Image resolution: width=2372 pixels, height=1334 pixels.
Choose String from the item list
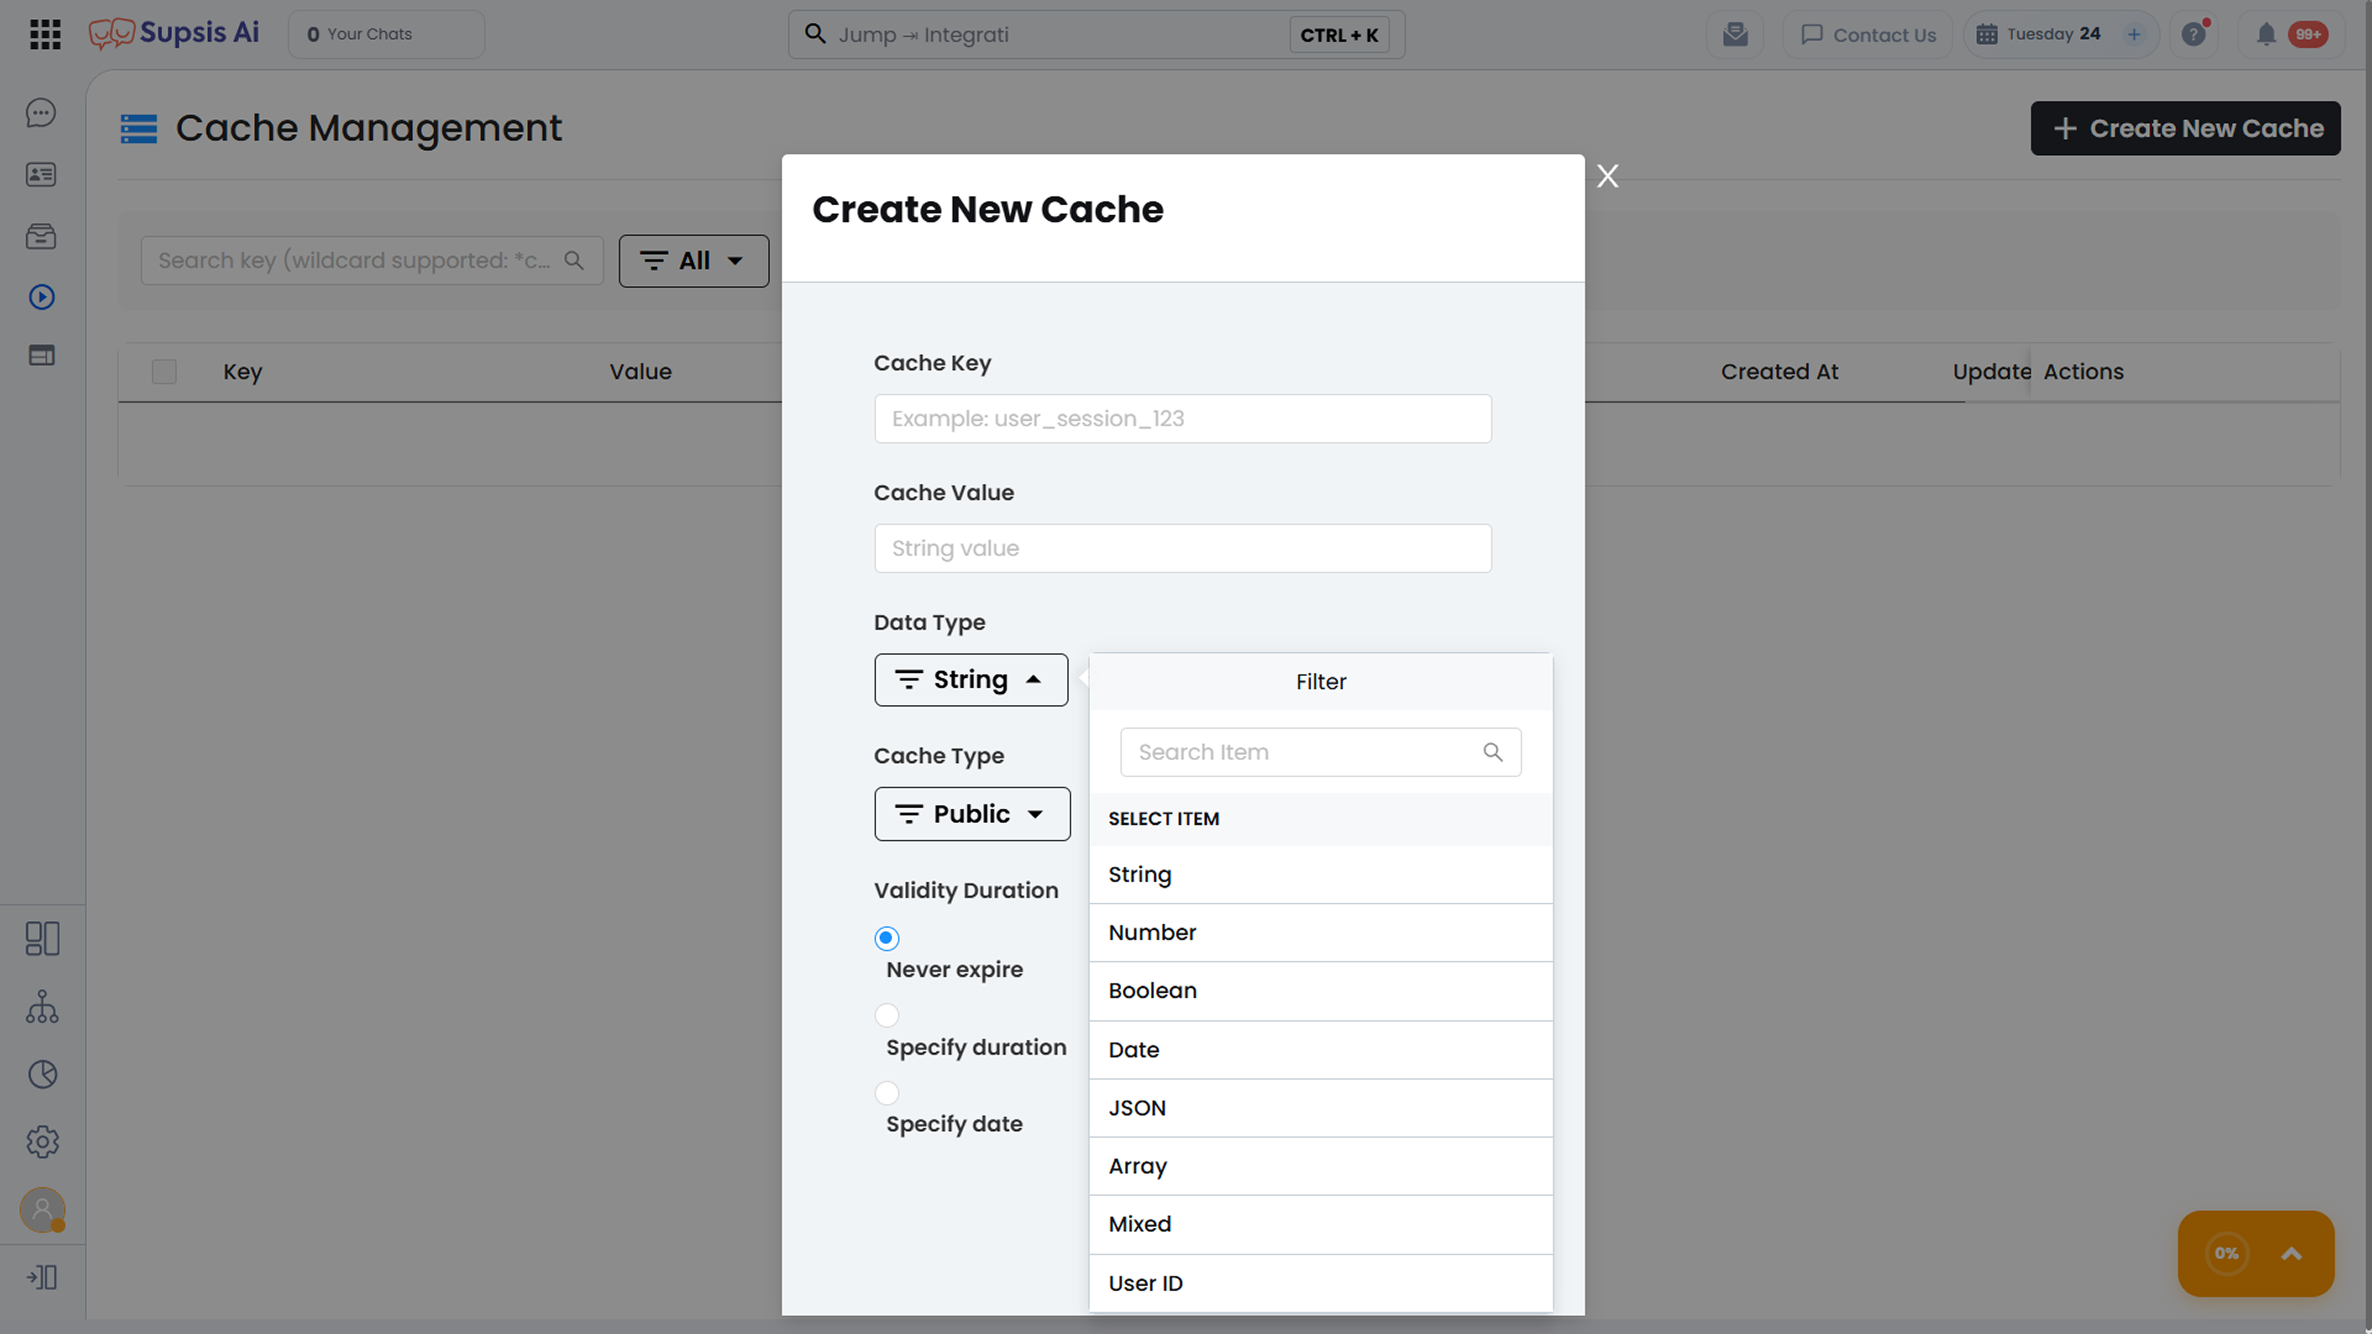pyautogui.click(x=1321, y=875)
